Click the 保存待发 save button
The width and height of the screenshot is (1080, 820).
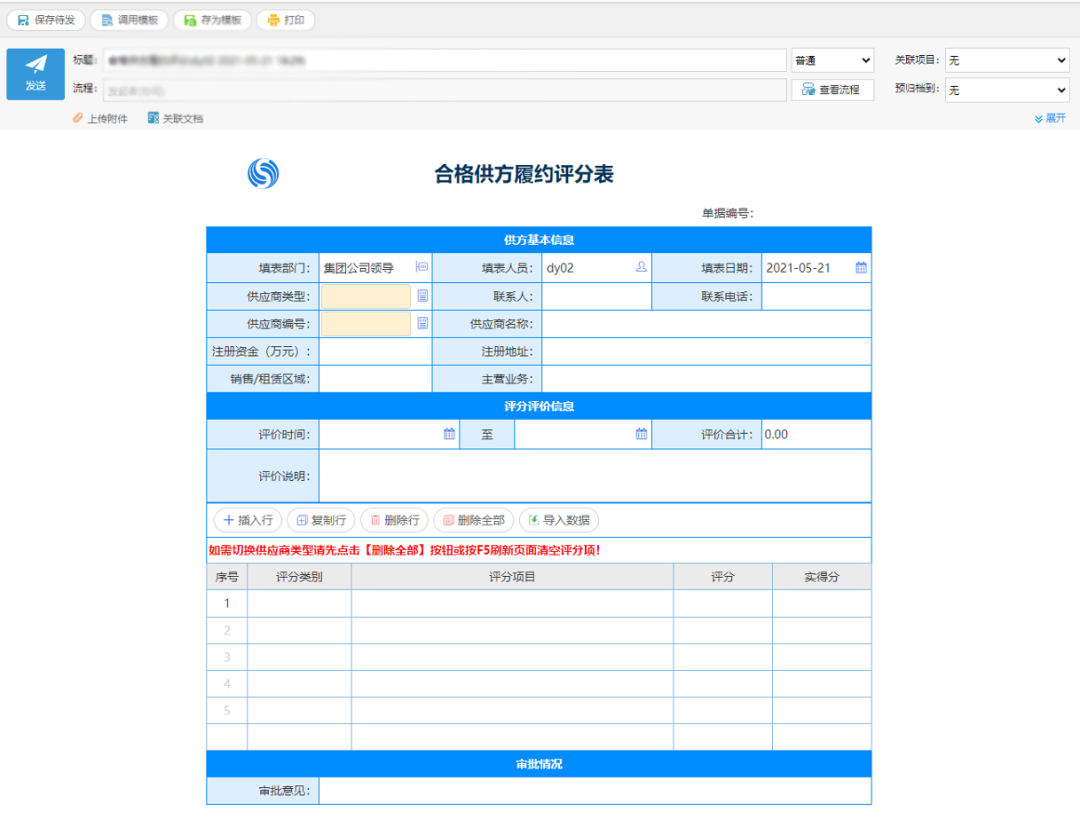pyautogui.click(x=46, y=20)
